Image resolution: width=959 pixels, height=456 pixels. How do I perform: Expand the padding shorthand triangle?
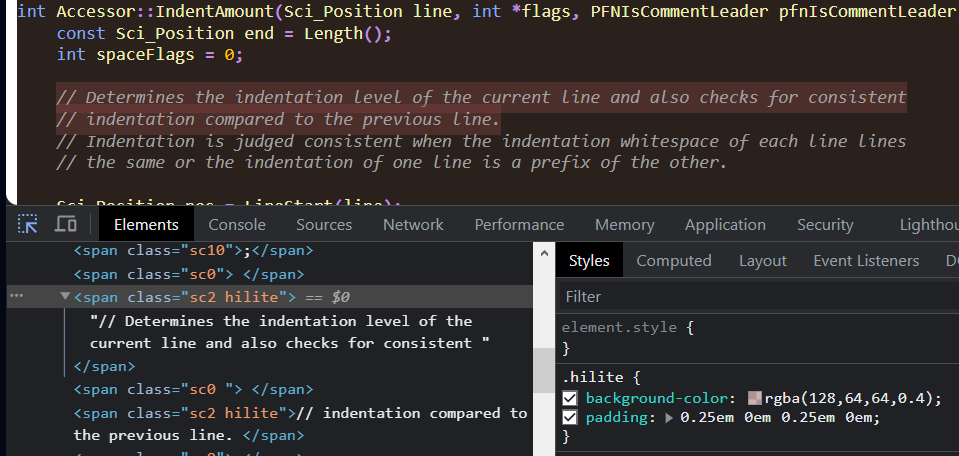(x=668, y=419)
